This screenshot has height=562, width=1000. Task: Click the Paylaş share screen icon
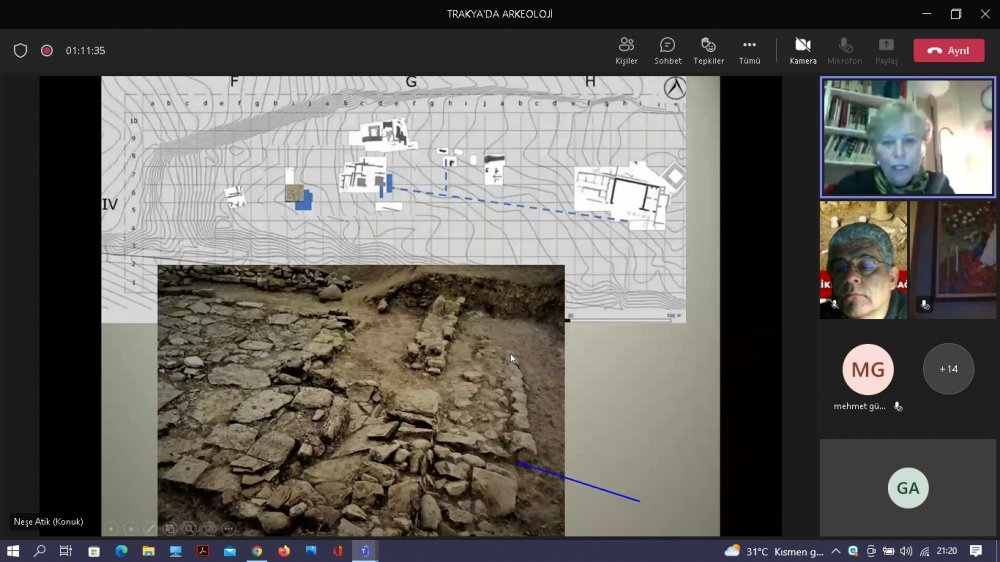click(886, 50)
